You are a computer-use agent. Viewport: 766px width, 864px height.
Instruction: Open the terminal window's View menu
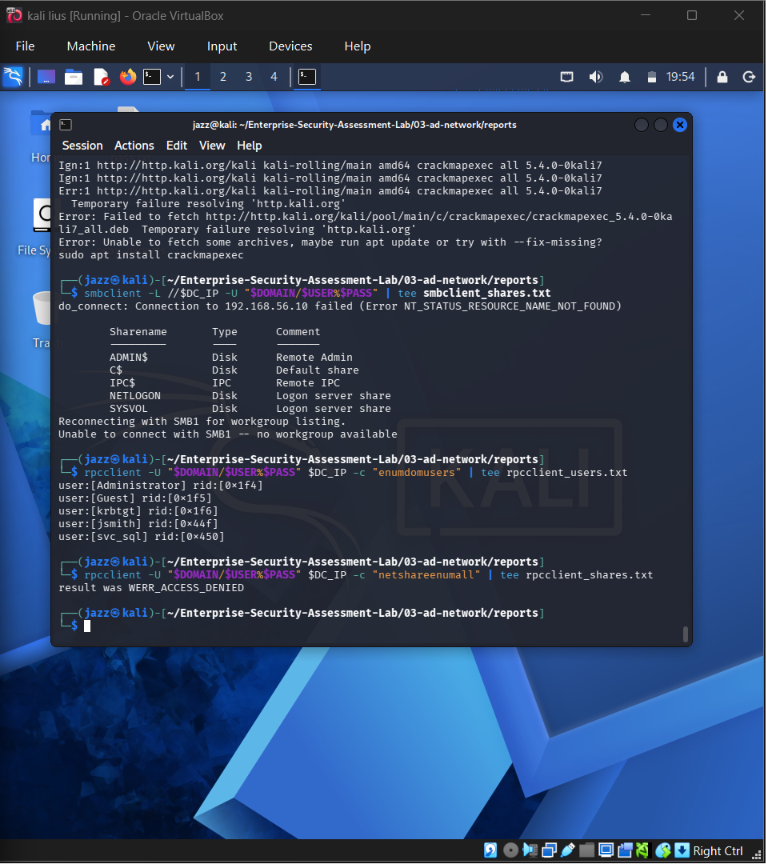coord(212,145)
